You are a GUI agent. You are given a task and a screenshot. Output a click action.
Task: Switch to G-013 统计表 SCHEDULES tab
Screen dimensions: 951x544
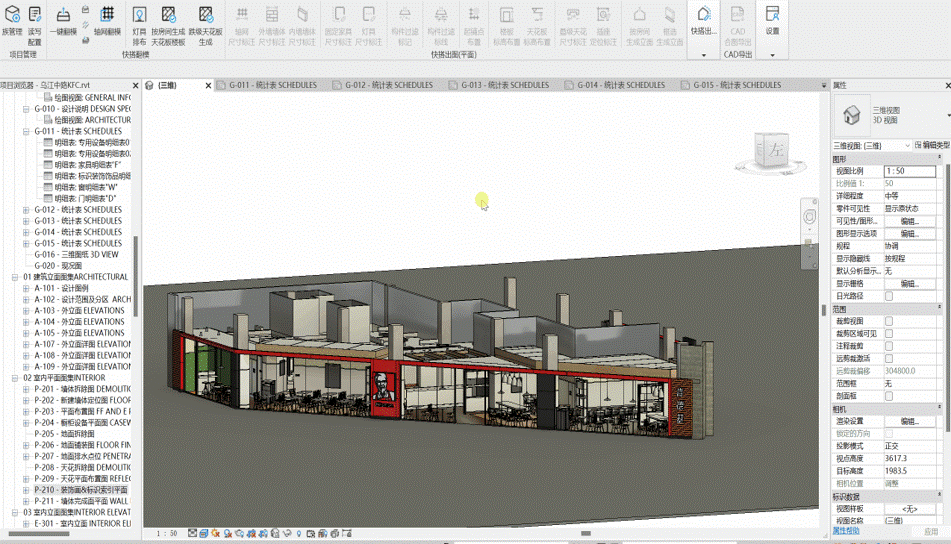pyautogui.click(x=505, y=85)
